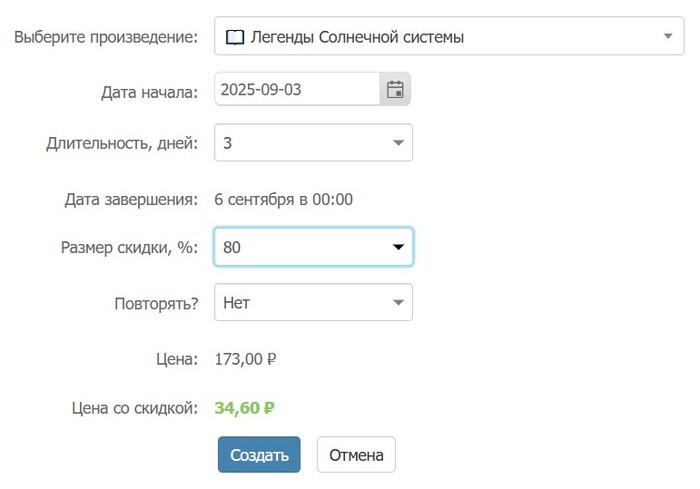Click the green discounted price 34,60 ₽
The height and width of the screenshot is (489, 700).
click(x=245, y=408)
